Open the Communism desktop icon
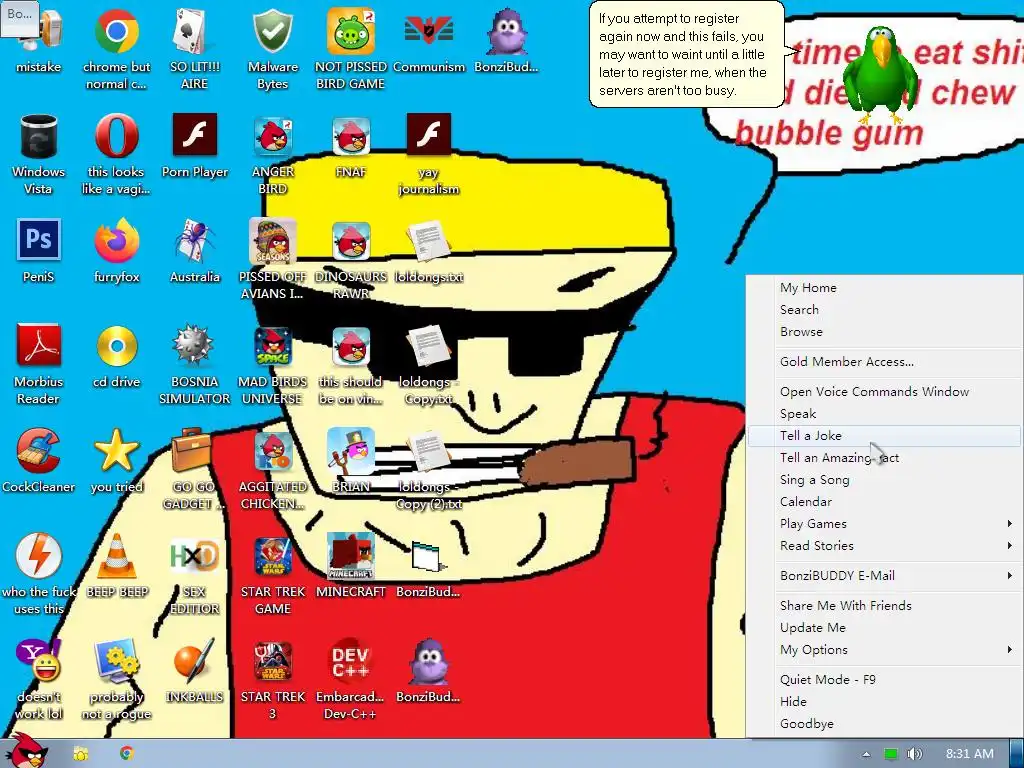 pos(428,31)
